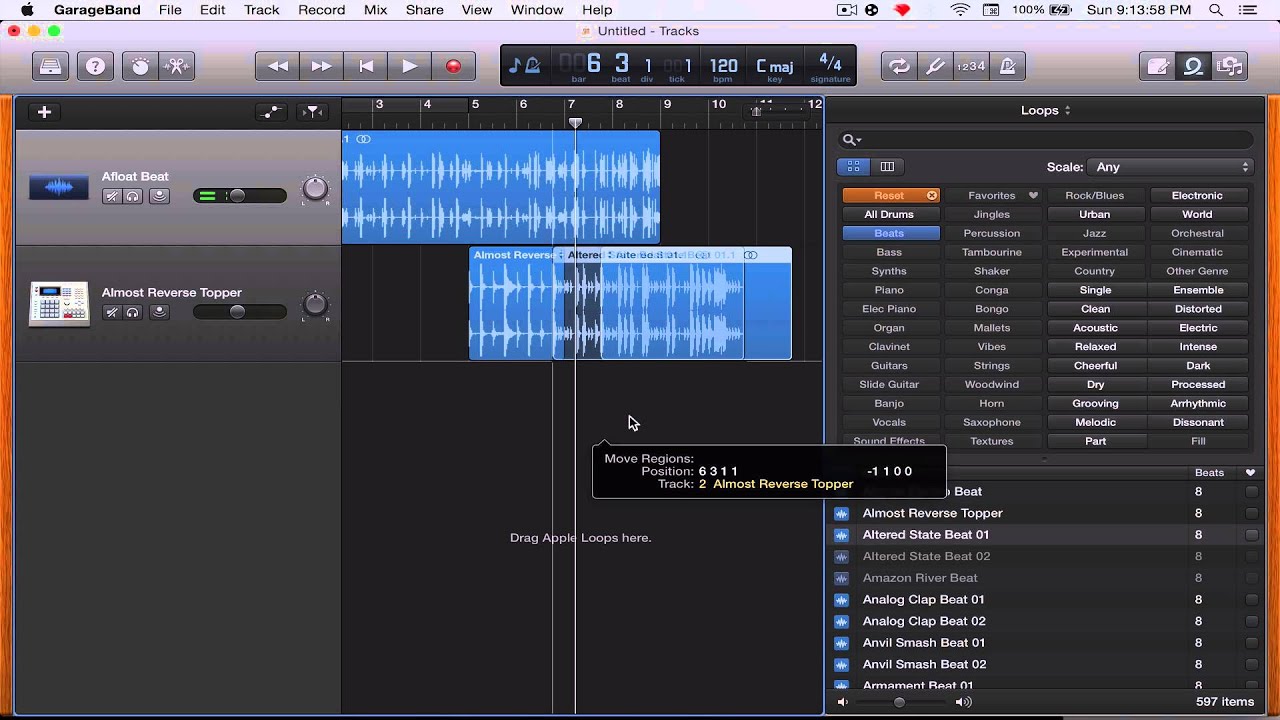Image resolution: width=1280 pixels, height=720 pixels.
Task: Adjust loop preview volume slider
Action: (900, 702)
